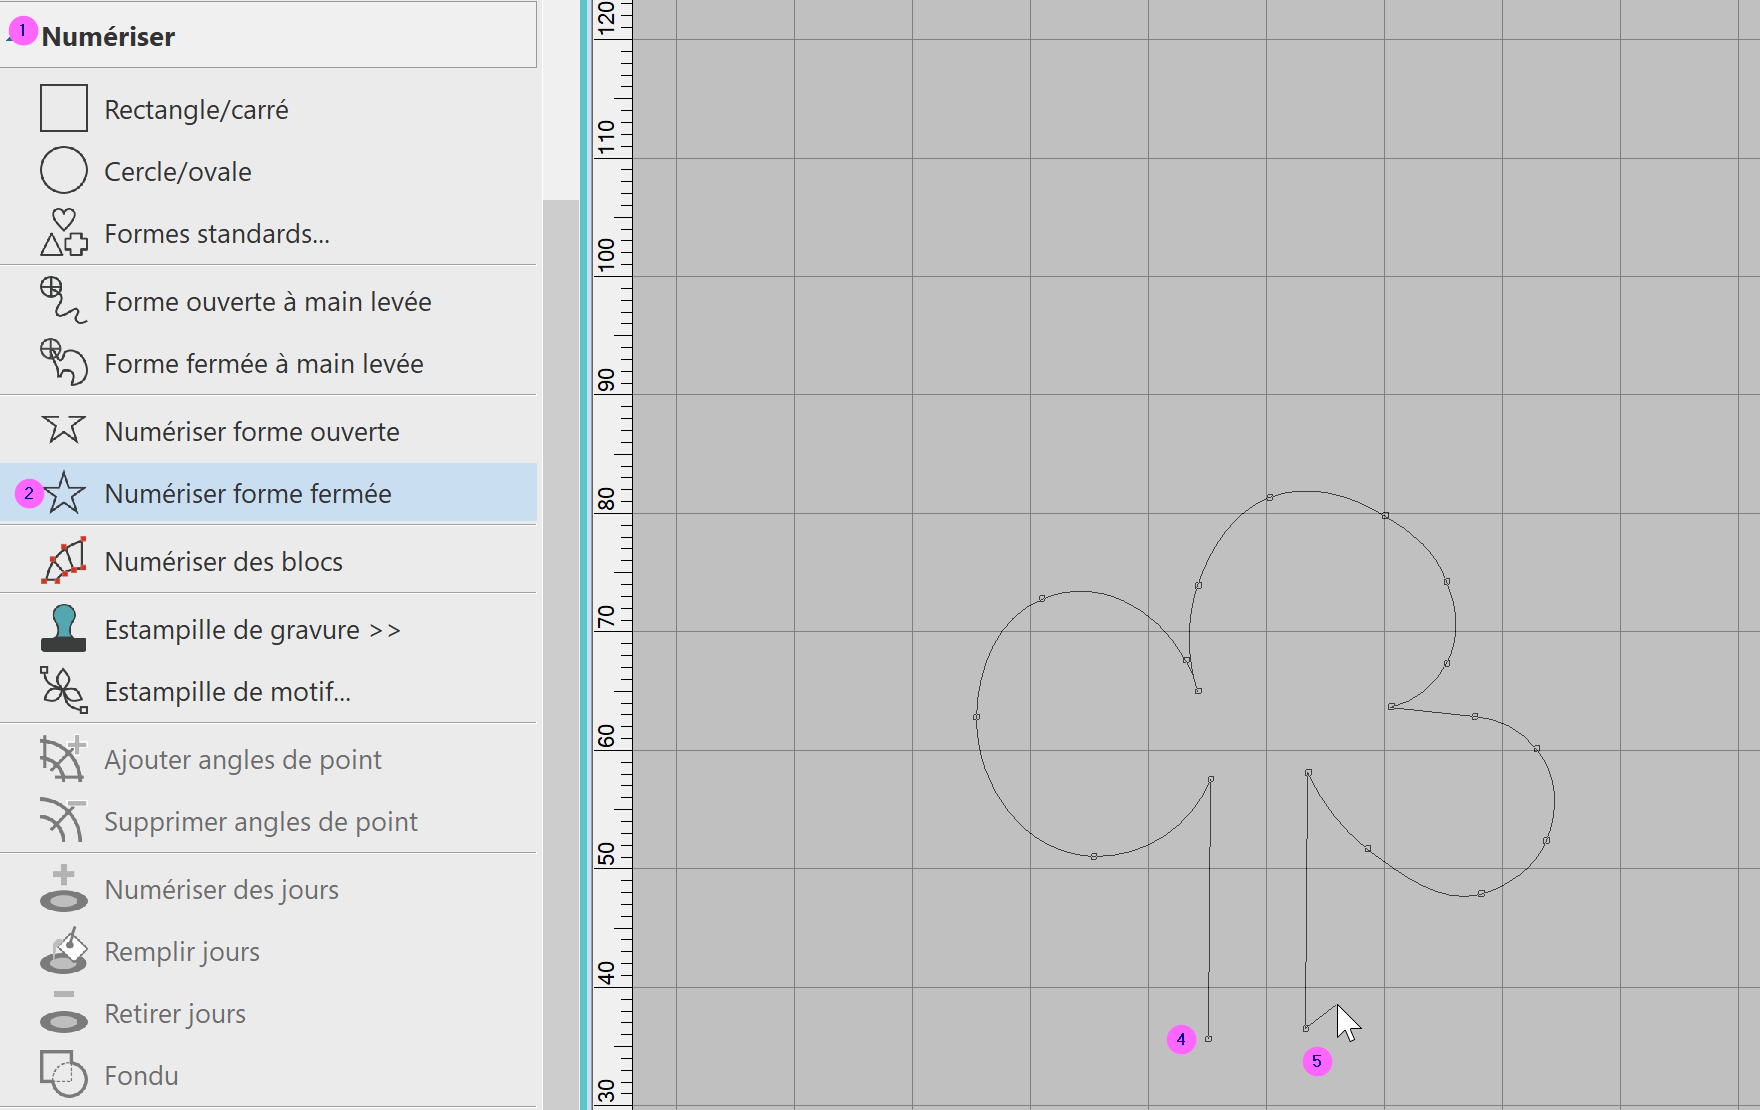Select the Estampille de motif icon
1760x1110 pixels.
coord(63,691)
